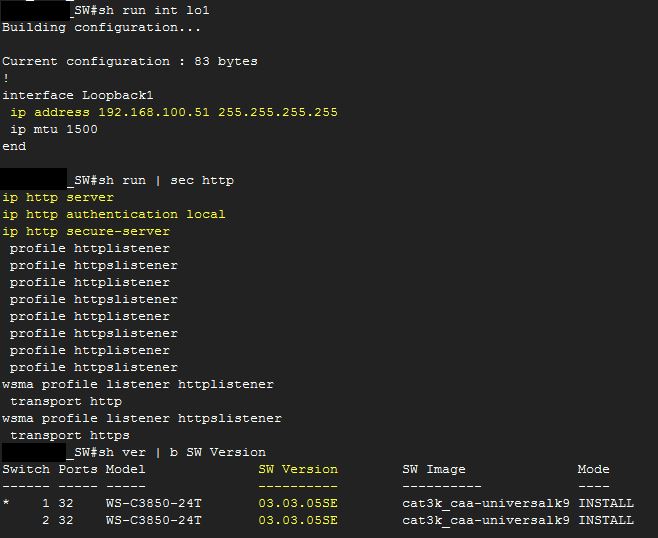Image resolution: width=658 pixels, height=538 pixels.
Task: Click the 'SW Version' column header
Action: pos(298,469)
